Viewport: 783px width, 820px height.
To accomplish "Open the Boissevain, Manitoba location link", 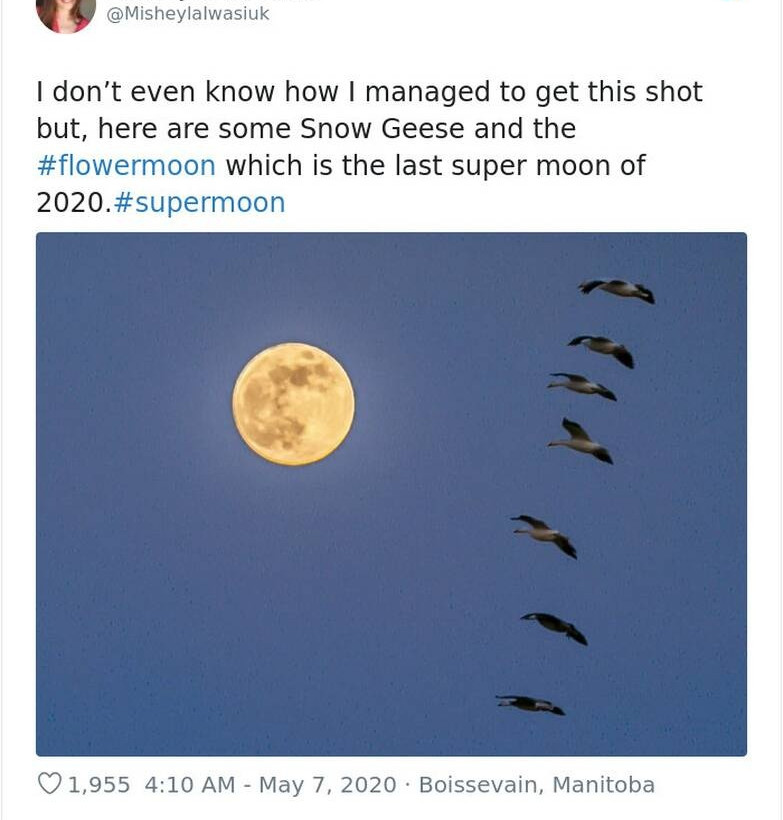I will click(536, 785).
